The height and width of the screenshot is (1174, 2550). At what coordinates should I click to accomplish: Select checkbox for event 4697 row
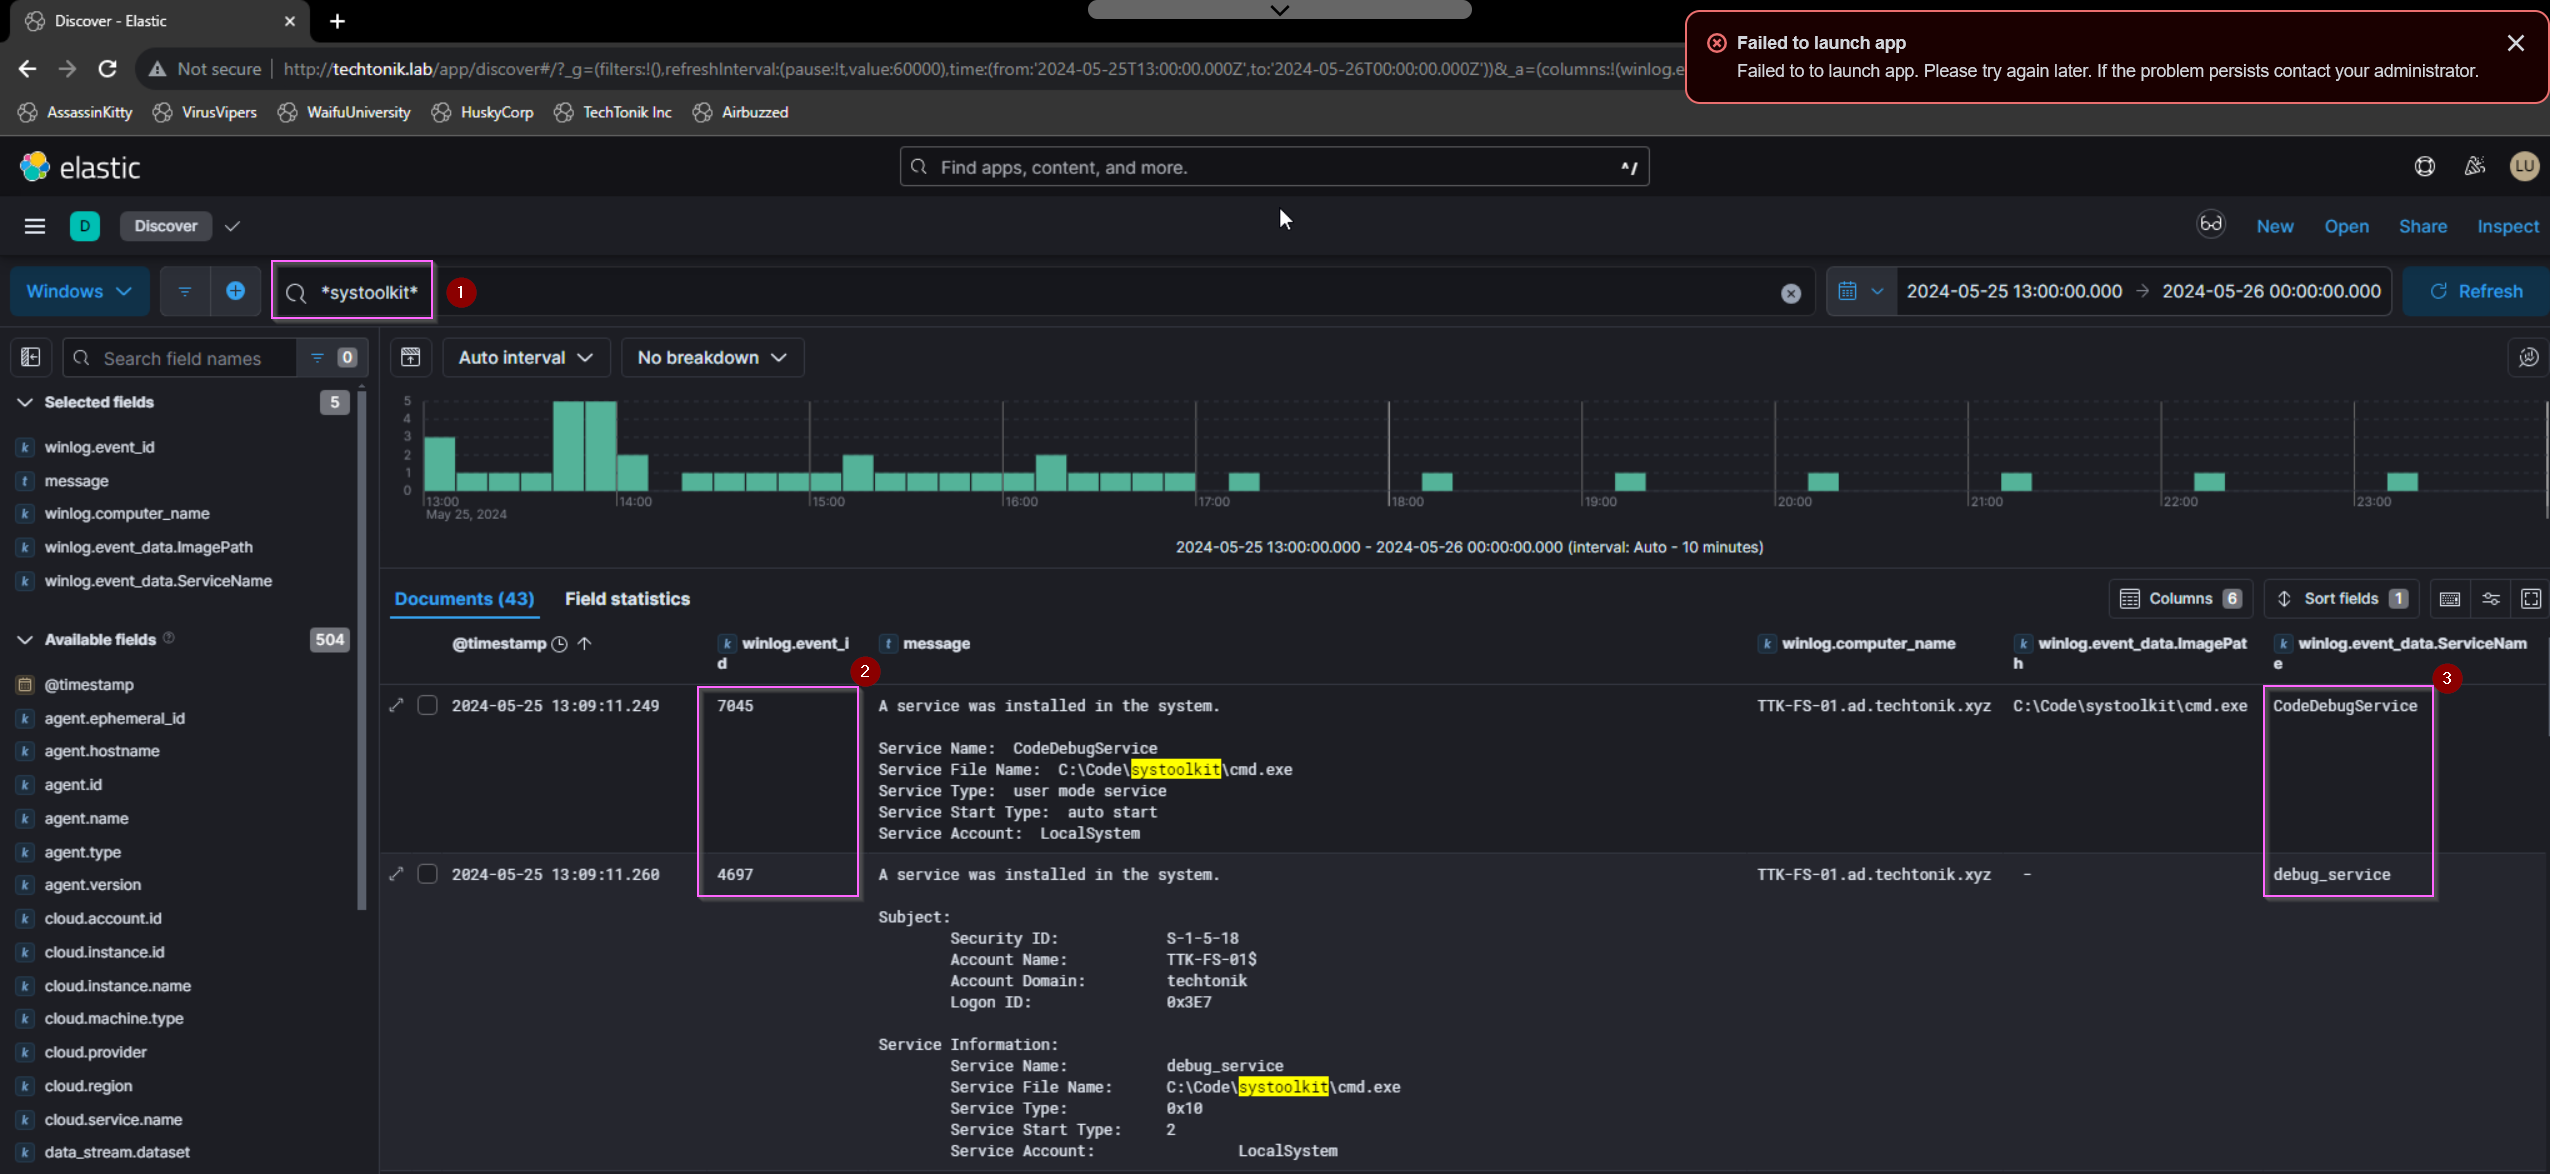coord(427,874)
